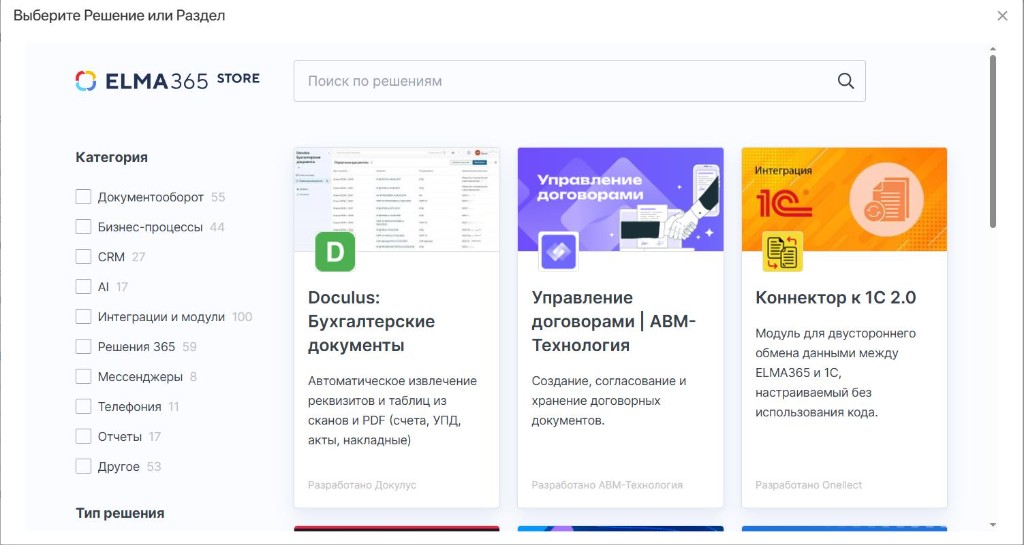Screen dimensions: 1024x545
Task: Click the Doculus card screenshot thumbnail
Action: [396, 199]
